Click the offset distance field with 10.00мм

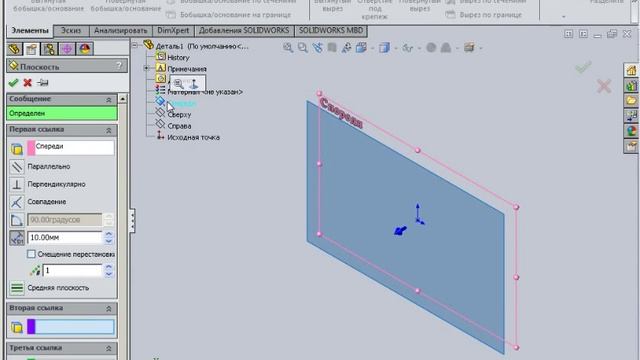click(64, 237)
